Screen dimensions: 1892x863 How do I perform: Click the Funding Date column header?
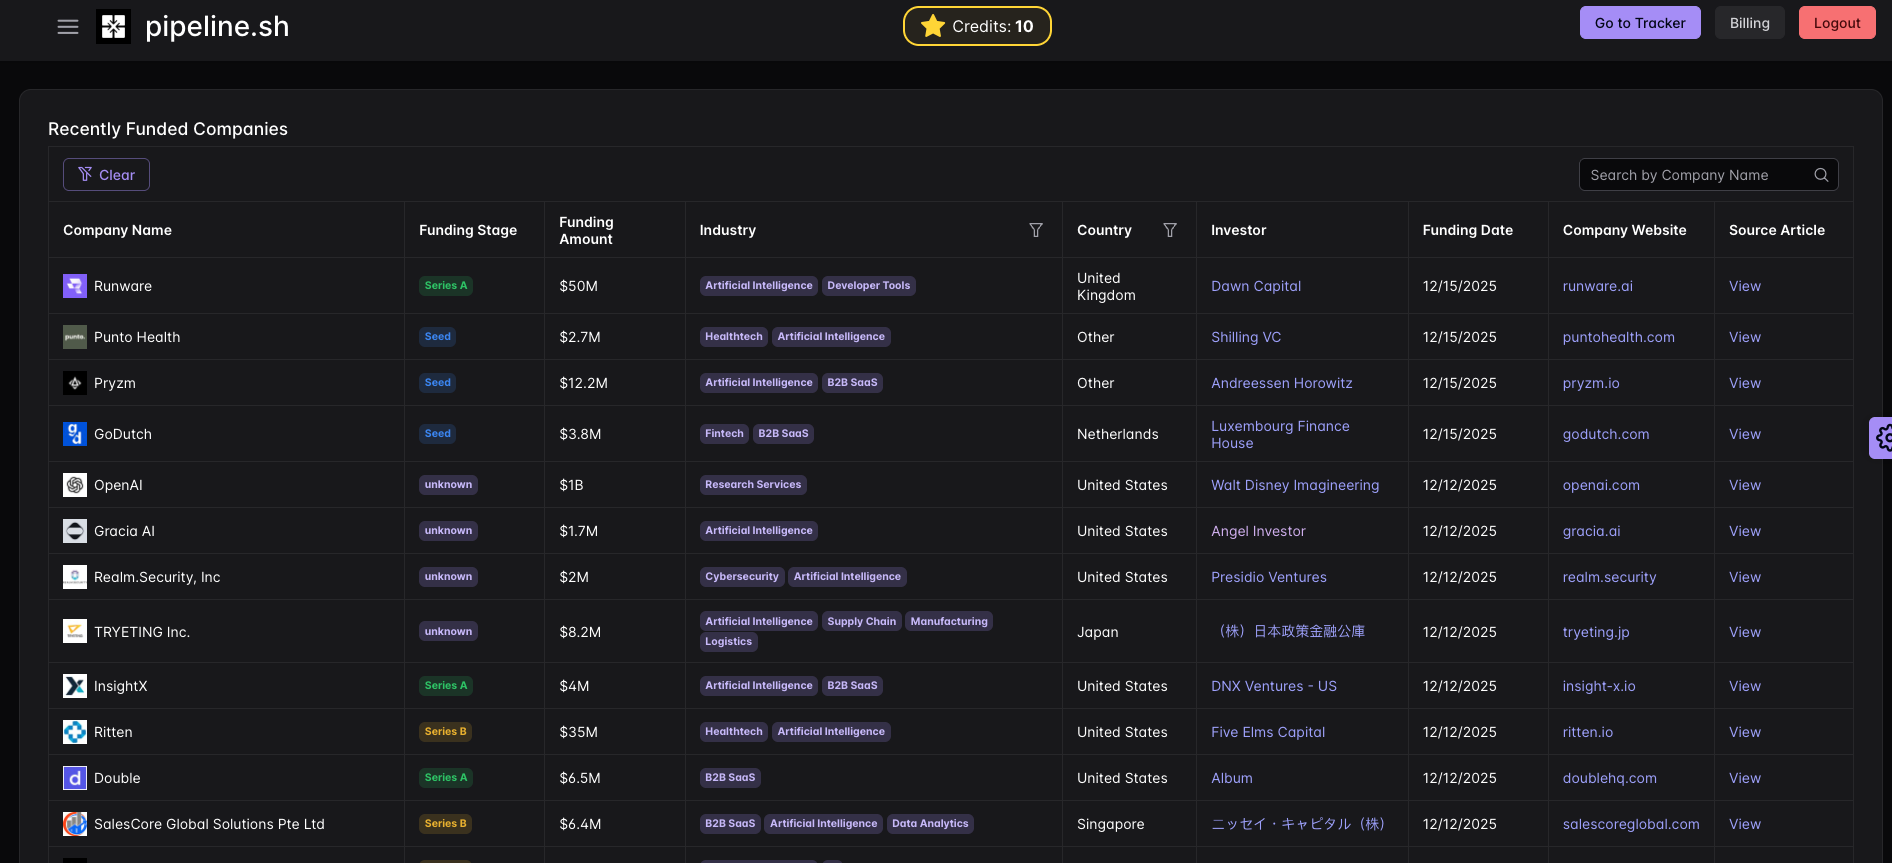1467,230
